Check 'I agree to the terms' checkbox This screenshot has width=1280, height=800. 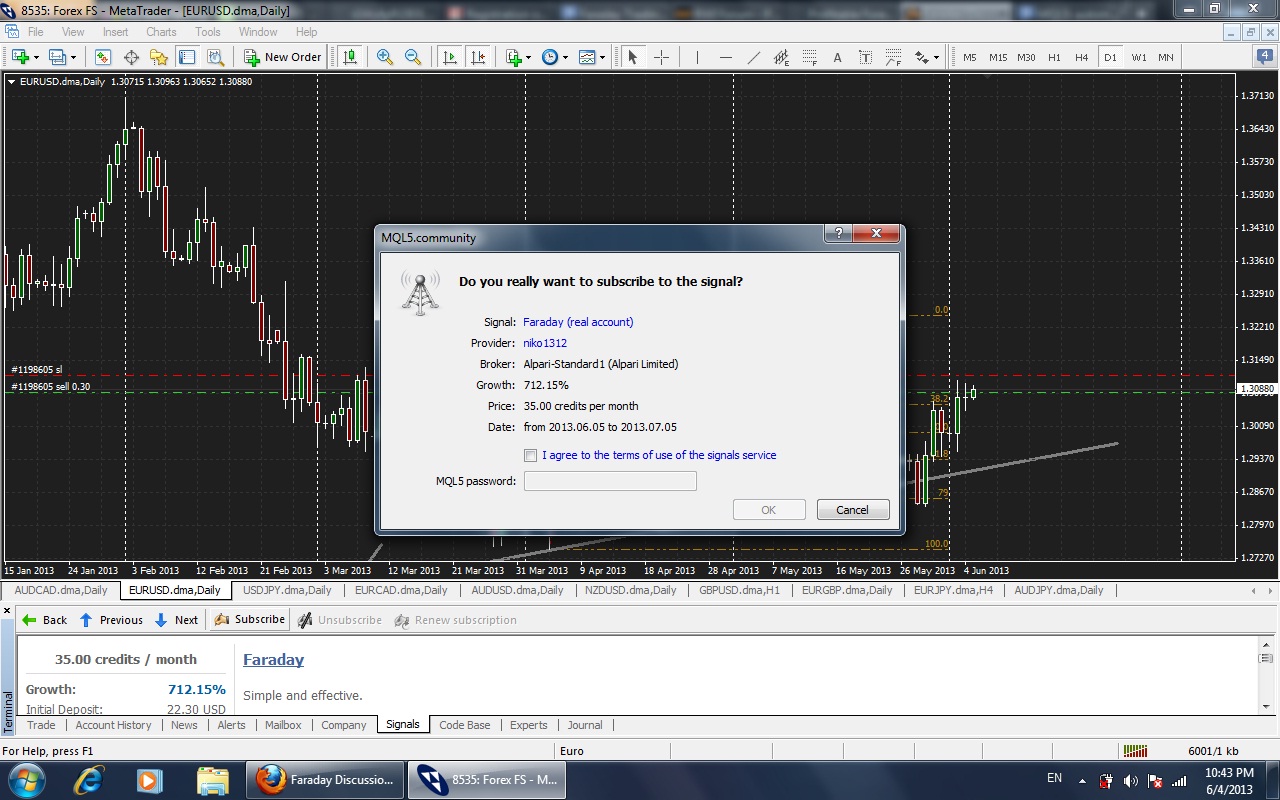point(530,455)
